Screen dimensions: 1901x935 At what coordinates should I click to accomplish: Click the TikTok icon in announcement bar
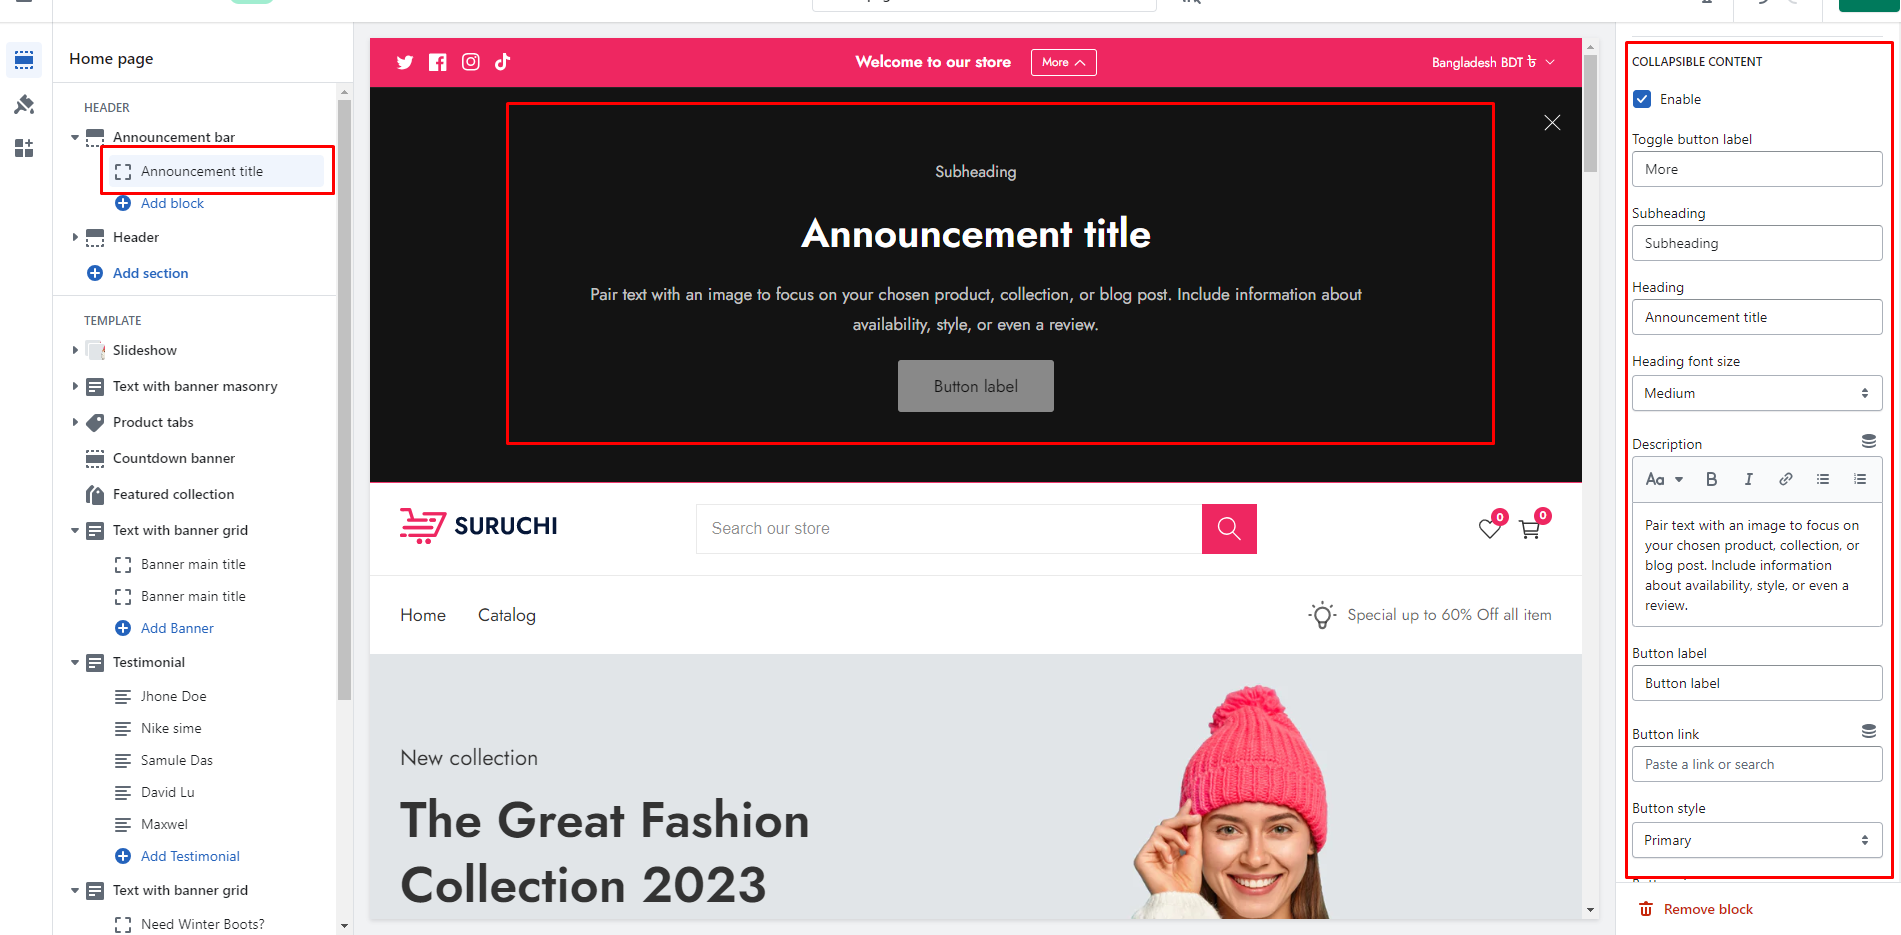[503, 62]
